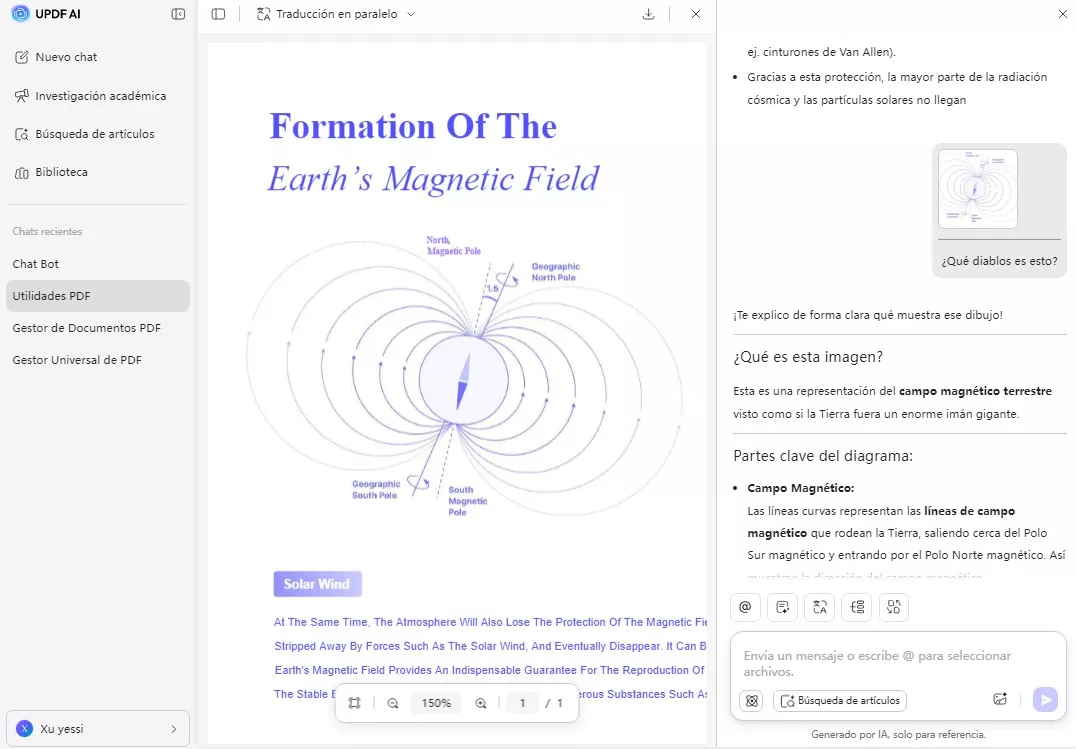Screen dimensions: 1076x749
Task: Click the article search magnifier sidebar icon
Action: point(21,134)
